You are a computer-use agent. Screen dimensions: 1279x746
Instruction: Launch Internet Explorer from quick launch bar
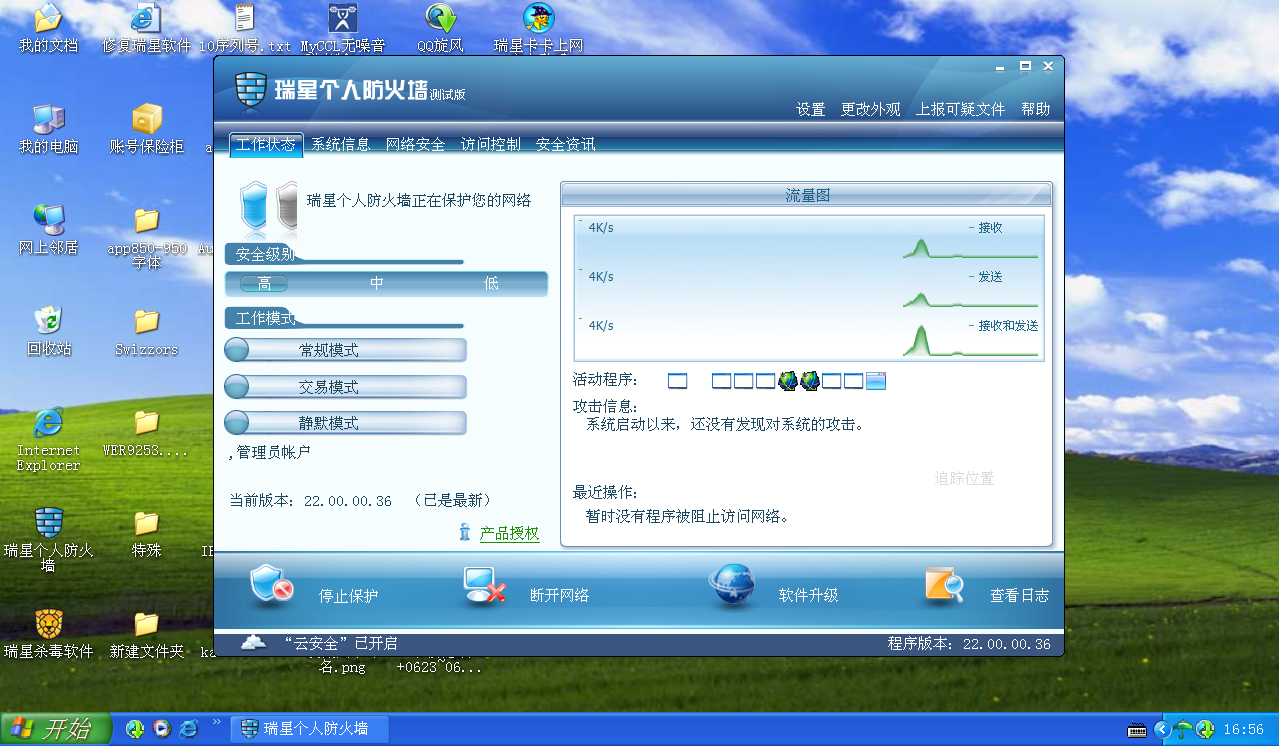[x=188, y=729]
